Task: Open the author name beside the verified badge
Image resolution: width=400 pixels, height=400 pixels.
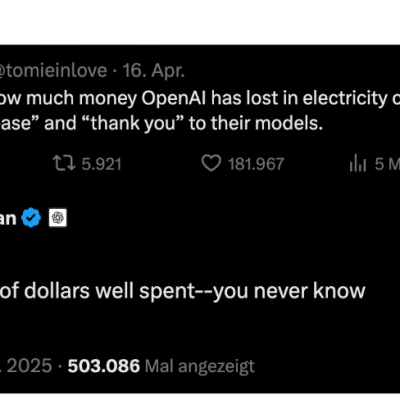Action: 8,219
